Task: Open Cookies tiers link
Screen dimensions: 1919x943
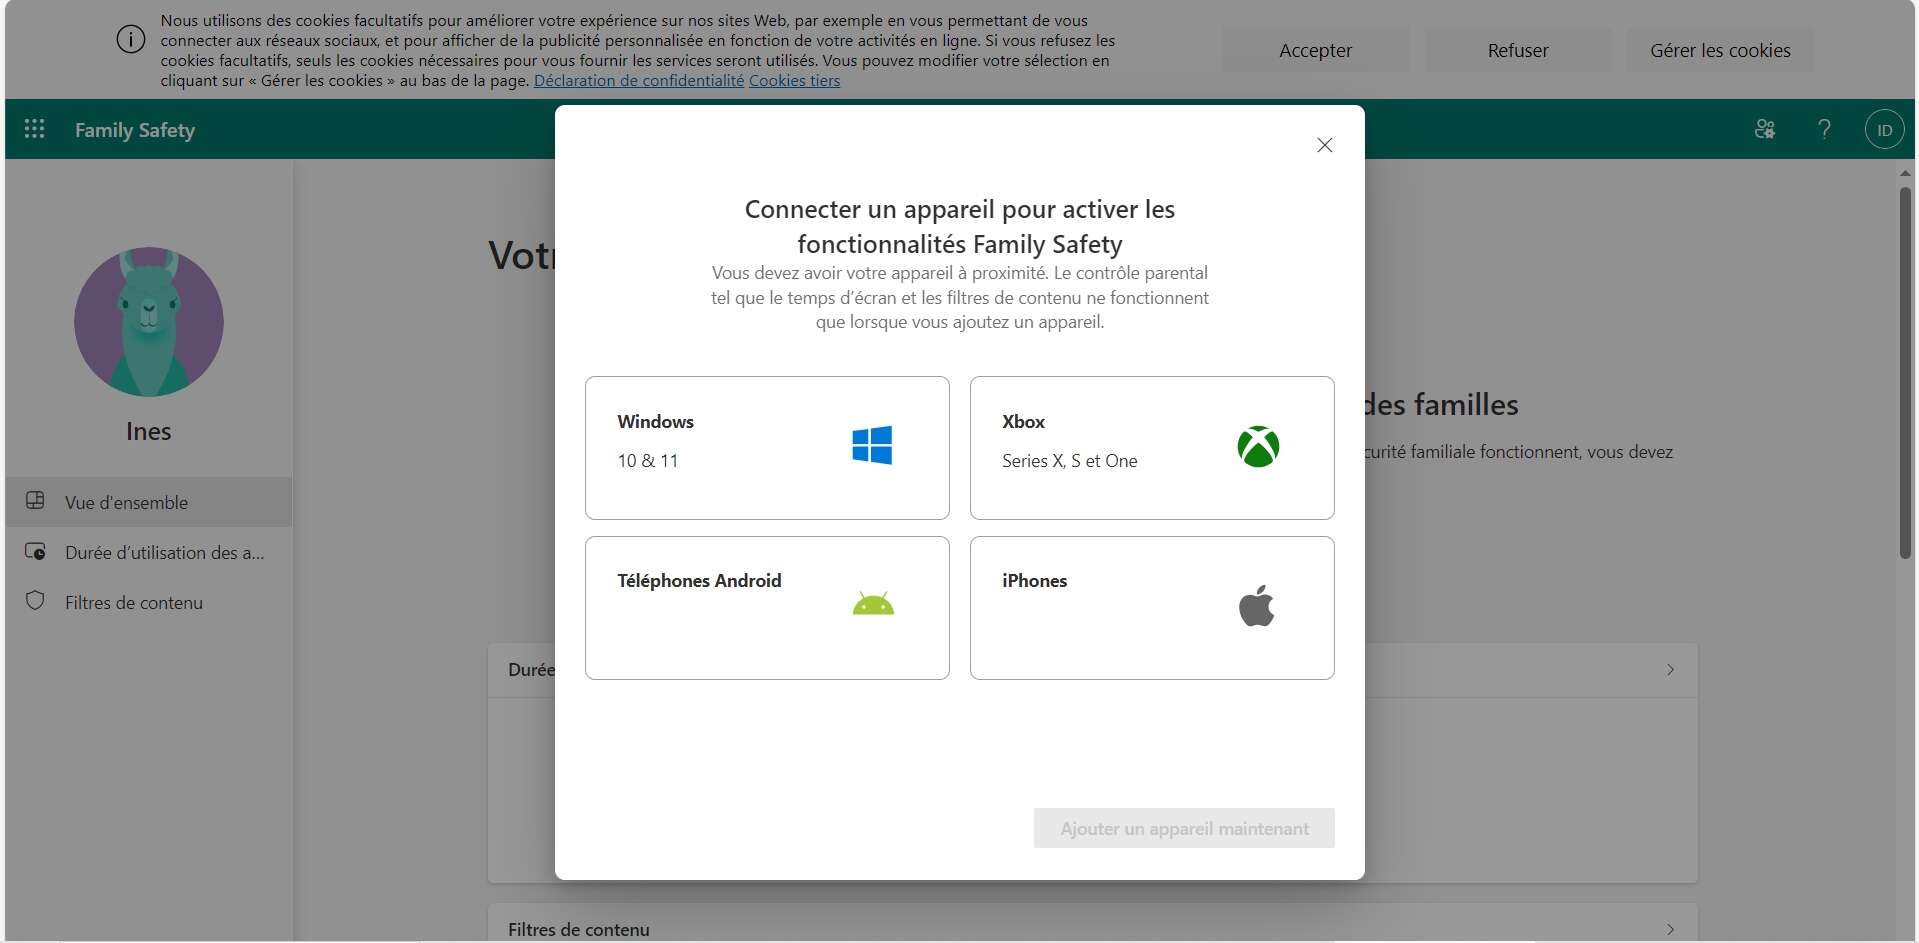Action: coord(794,81)
